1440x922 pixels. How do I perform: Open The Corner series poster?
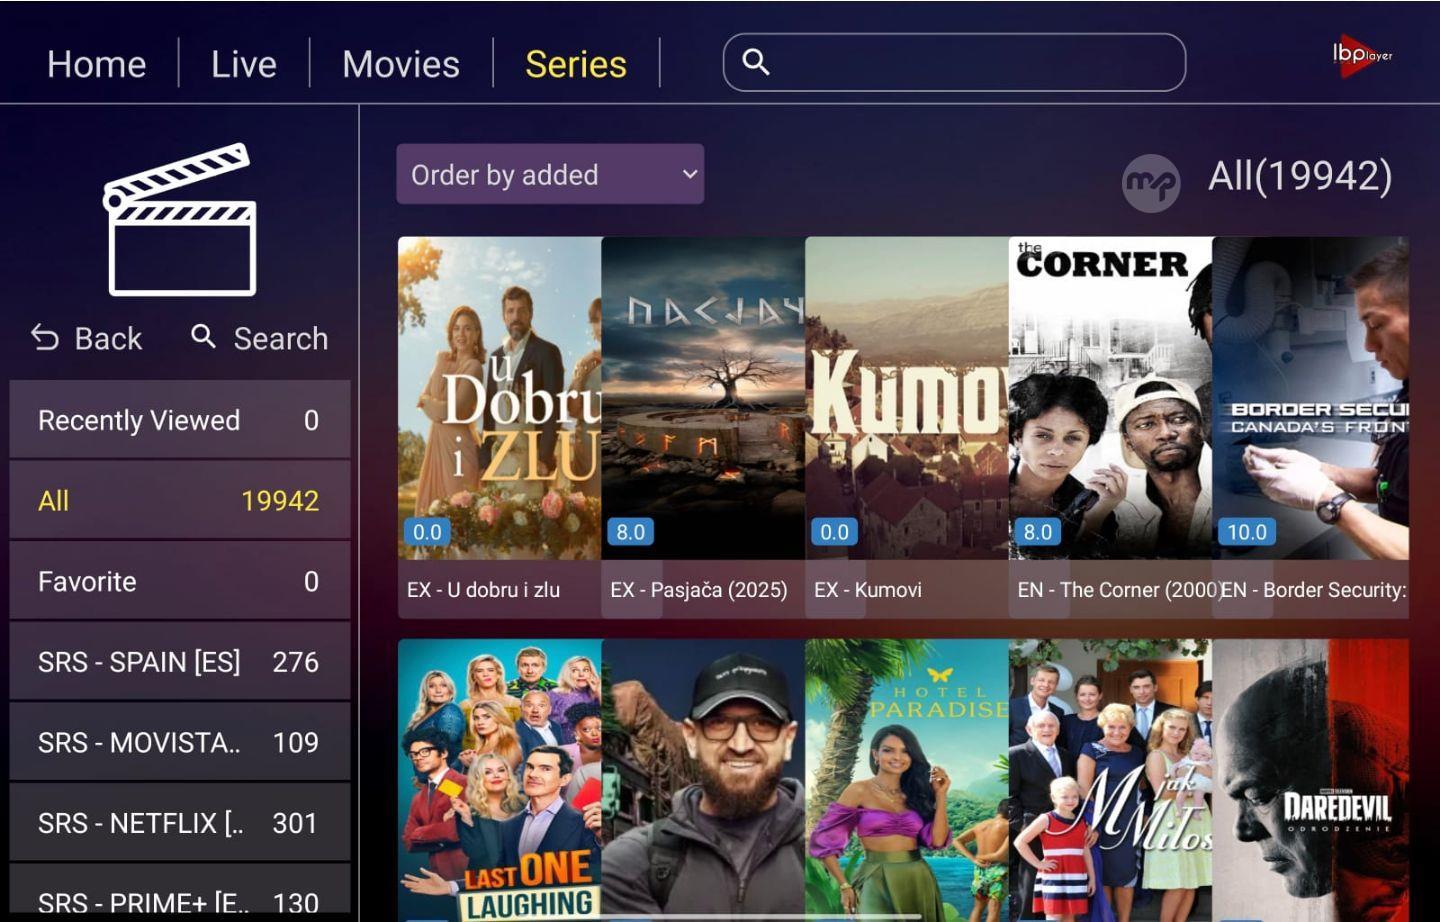(1110, 398)
